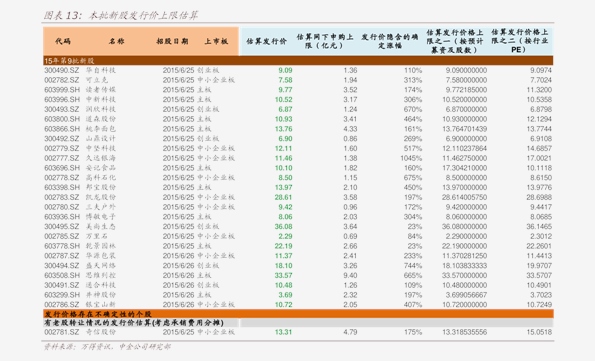Click stock code 002779.SZ
The image size is (595, 361).
click(61, 148)
